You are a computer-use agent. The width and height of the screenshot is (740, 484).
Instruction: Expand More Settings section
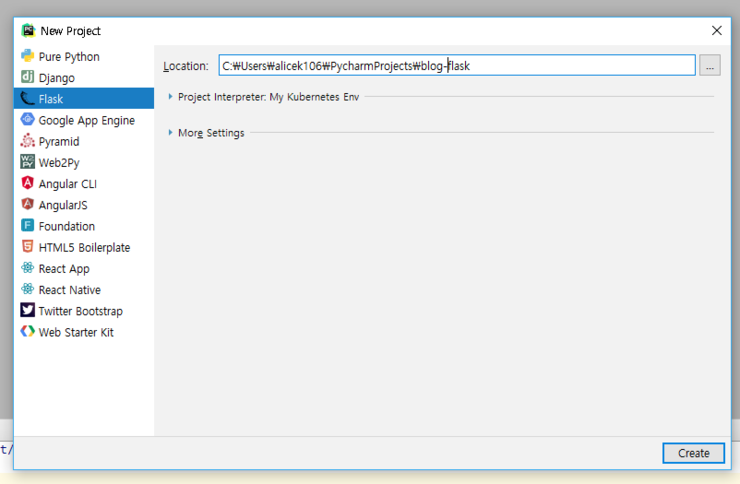pos(170,133)
